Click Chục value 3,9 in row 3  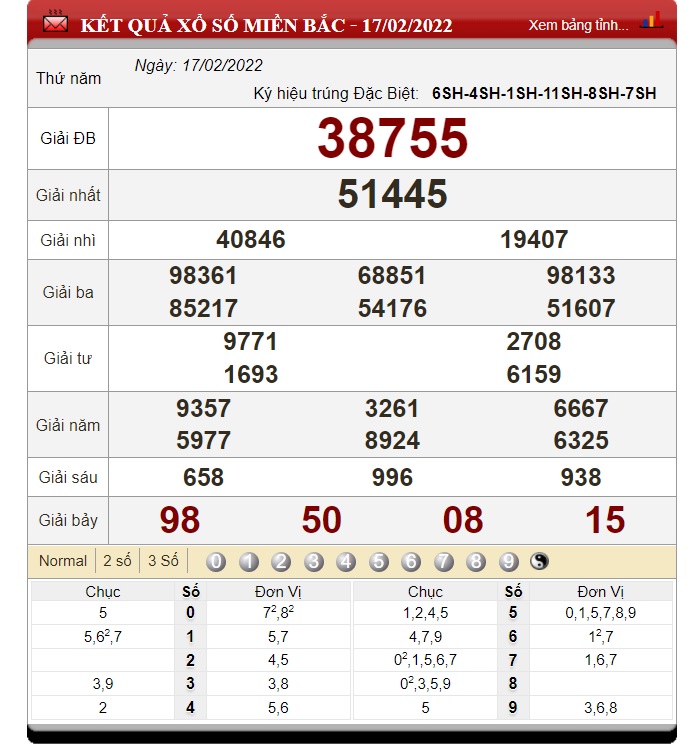103,683
